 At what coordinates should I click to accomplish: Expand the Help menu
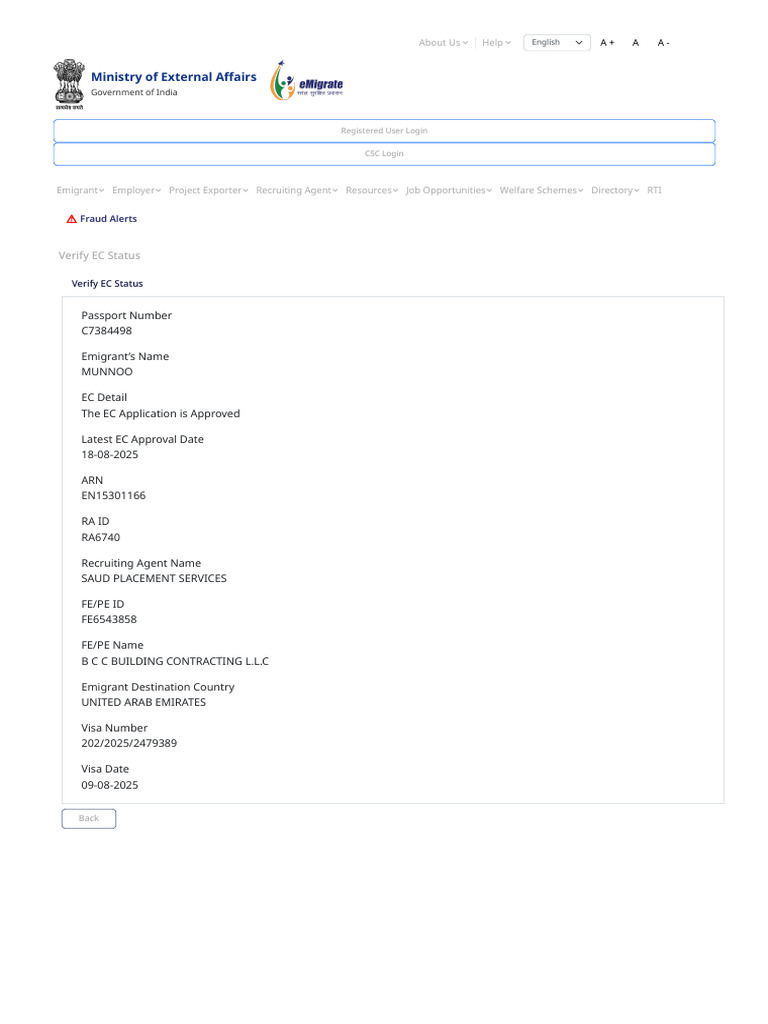click(496, 42)
